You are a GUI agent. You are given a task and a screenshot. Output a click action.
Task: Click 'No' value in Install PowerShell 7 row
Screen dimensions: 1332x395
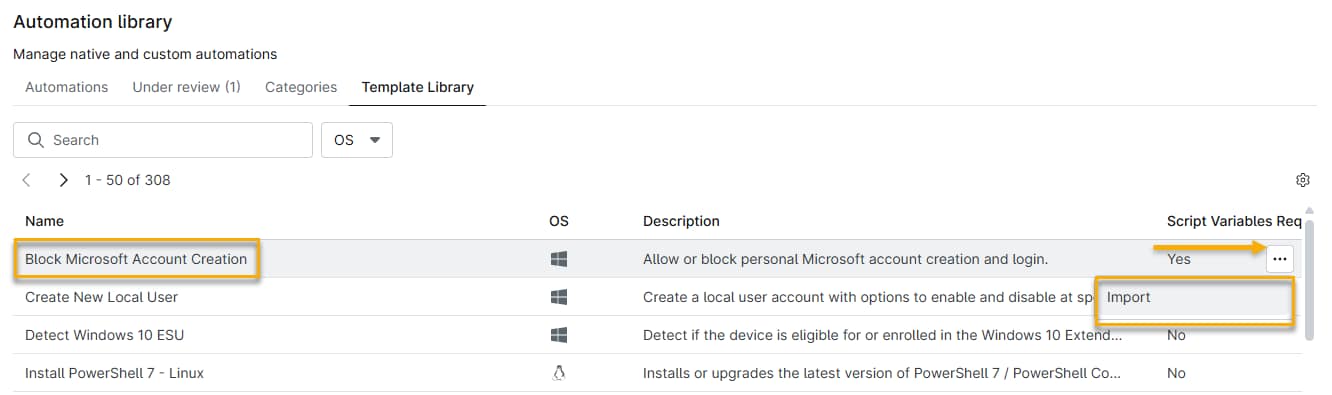point(1176,373)
